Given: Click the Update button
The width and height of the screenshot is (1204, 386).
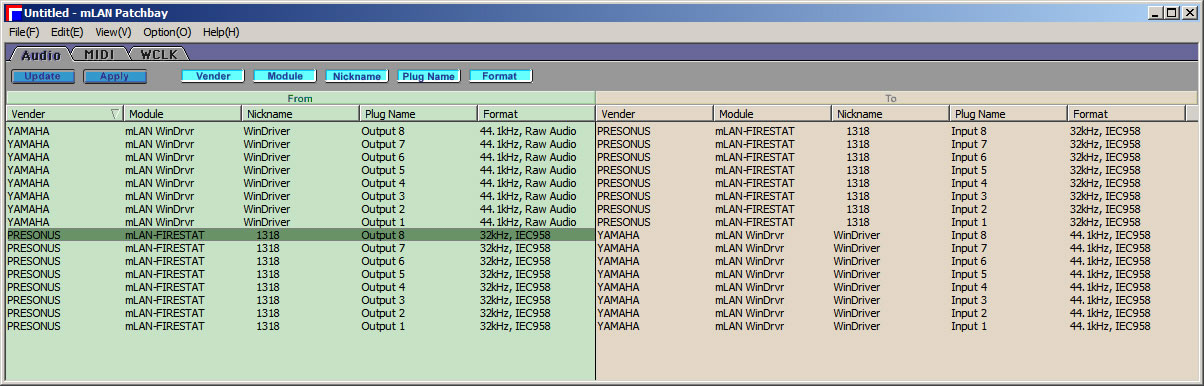Looking at the screenshot, I should [x=43, y=76].
